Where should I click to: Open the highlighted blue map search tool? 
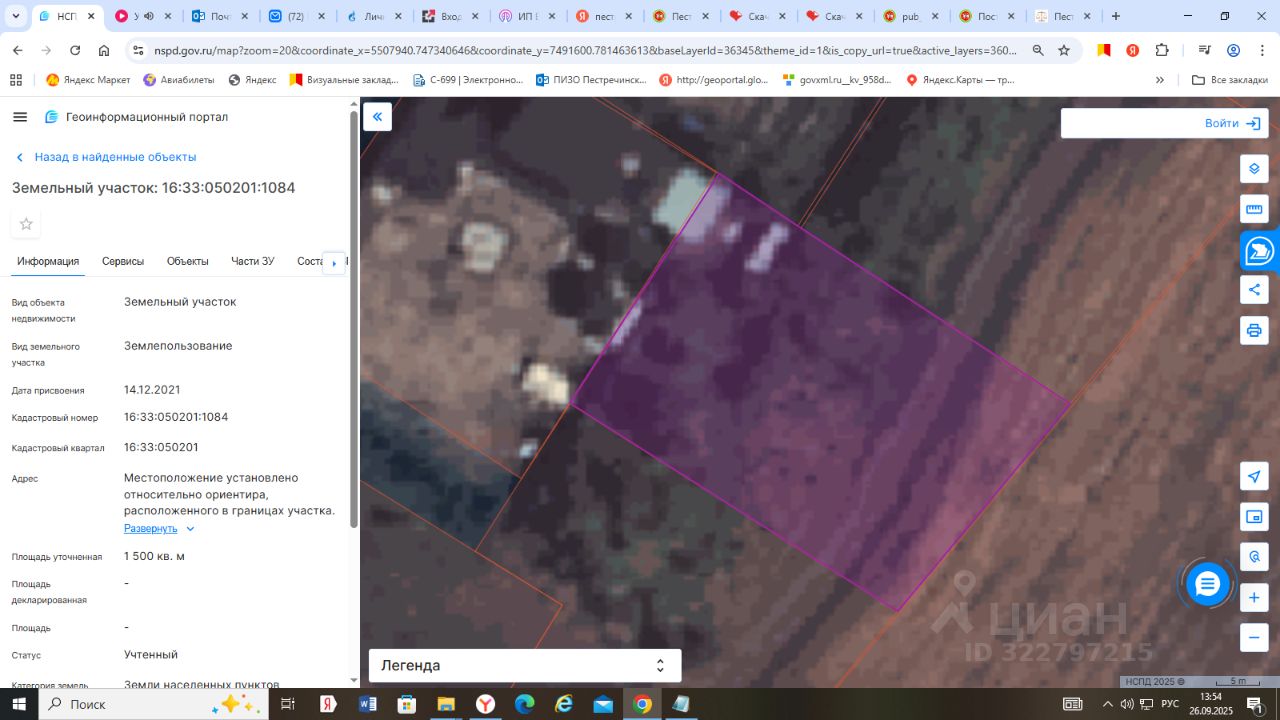(1259, 251)
